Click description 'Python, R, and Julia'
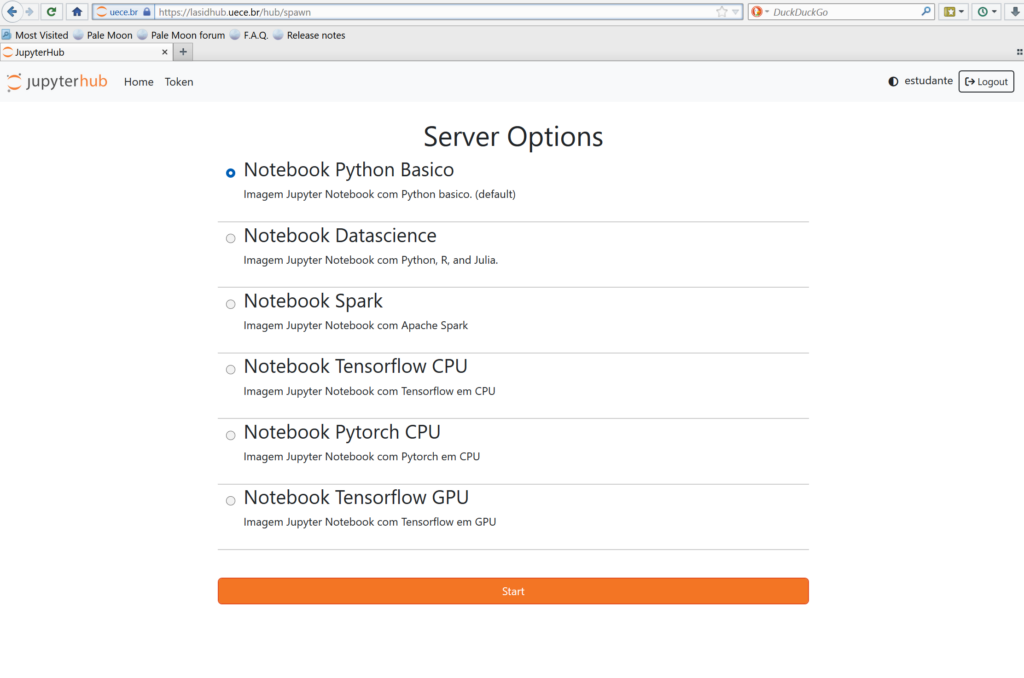This screenshot has width=1024, height=678. [x=370, y=260]
